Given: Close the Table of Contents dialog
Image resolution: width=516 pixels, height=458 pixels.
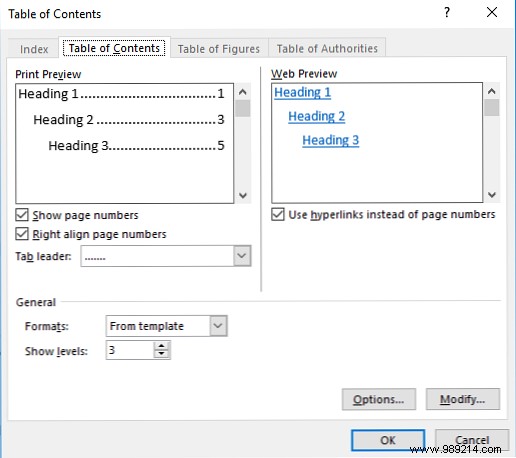Looking at the screenshot, I should 492,13.
